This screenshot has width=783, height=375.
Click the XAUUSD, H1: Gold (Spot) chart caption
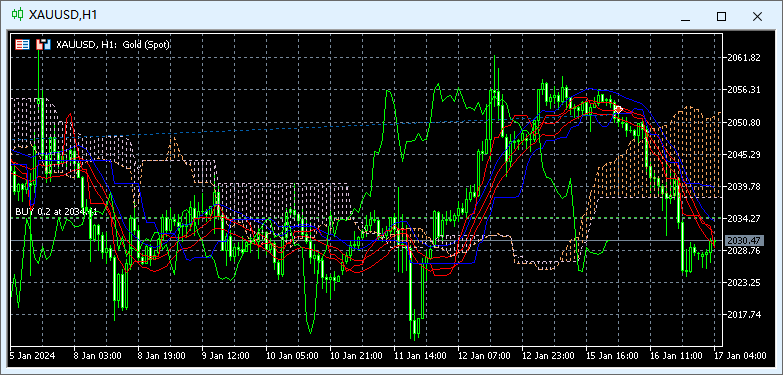tap(113, 44)
